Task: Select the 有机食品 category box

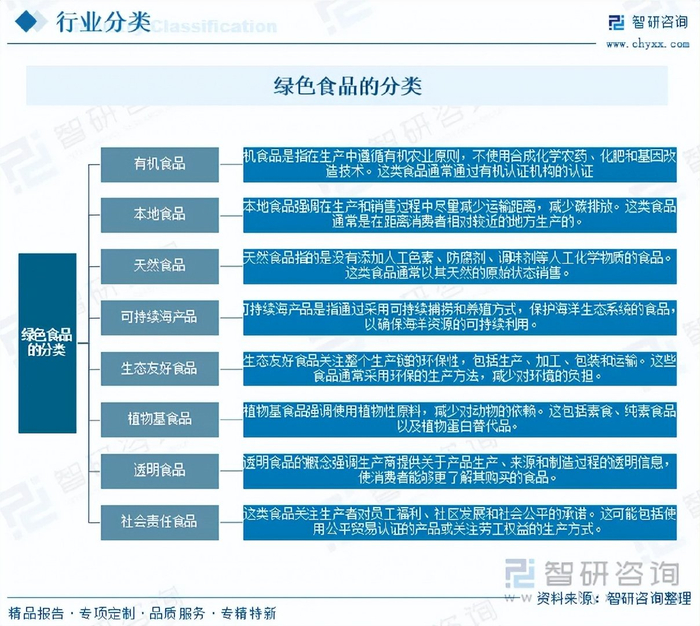Action: point(159,164)
